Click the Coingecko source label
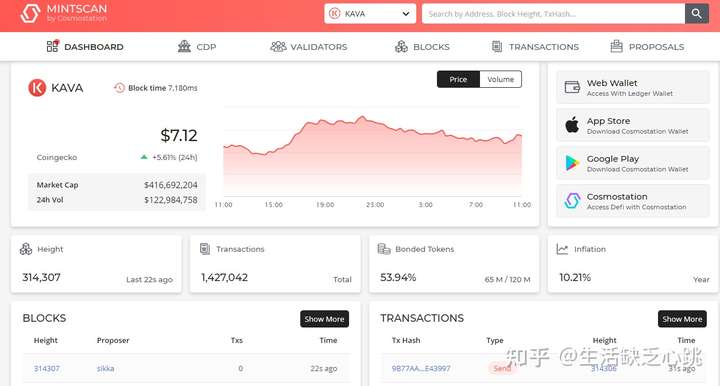Viewport: 720px width, 386px height. [x=57, y=157]
